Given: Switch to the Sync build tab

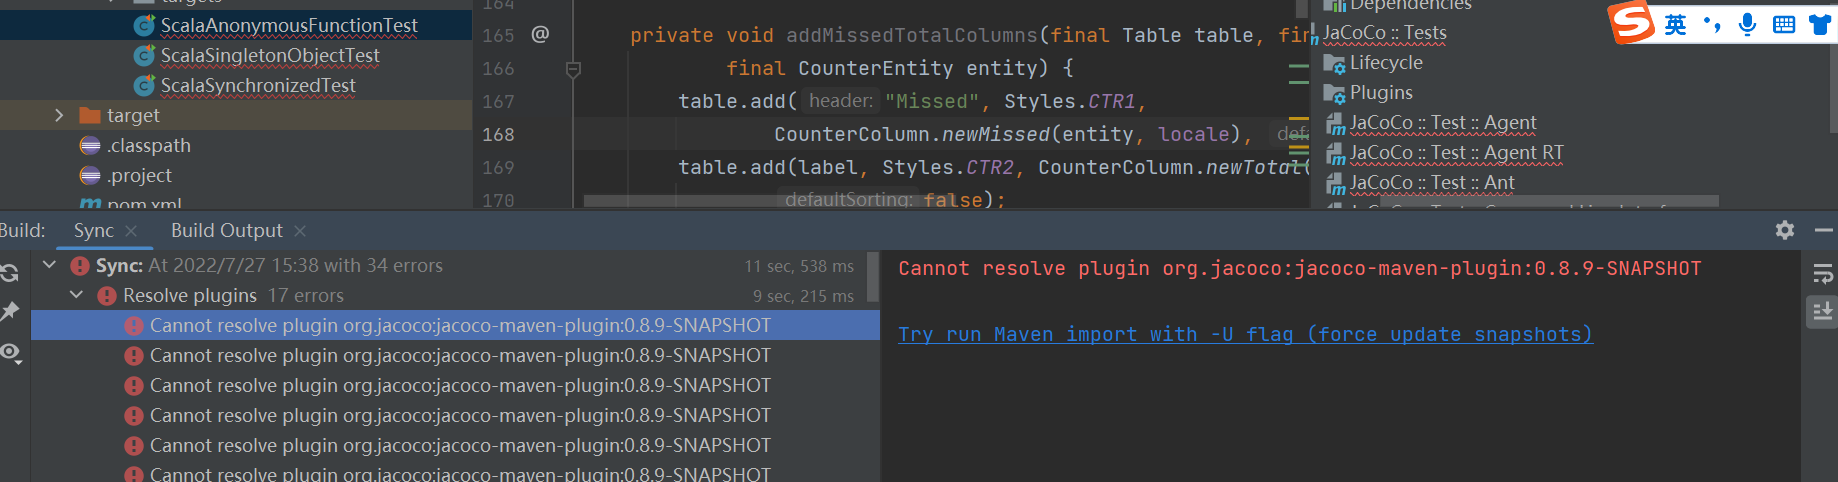Looking at the screenshot, I should tap(93, 231).
